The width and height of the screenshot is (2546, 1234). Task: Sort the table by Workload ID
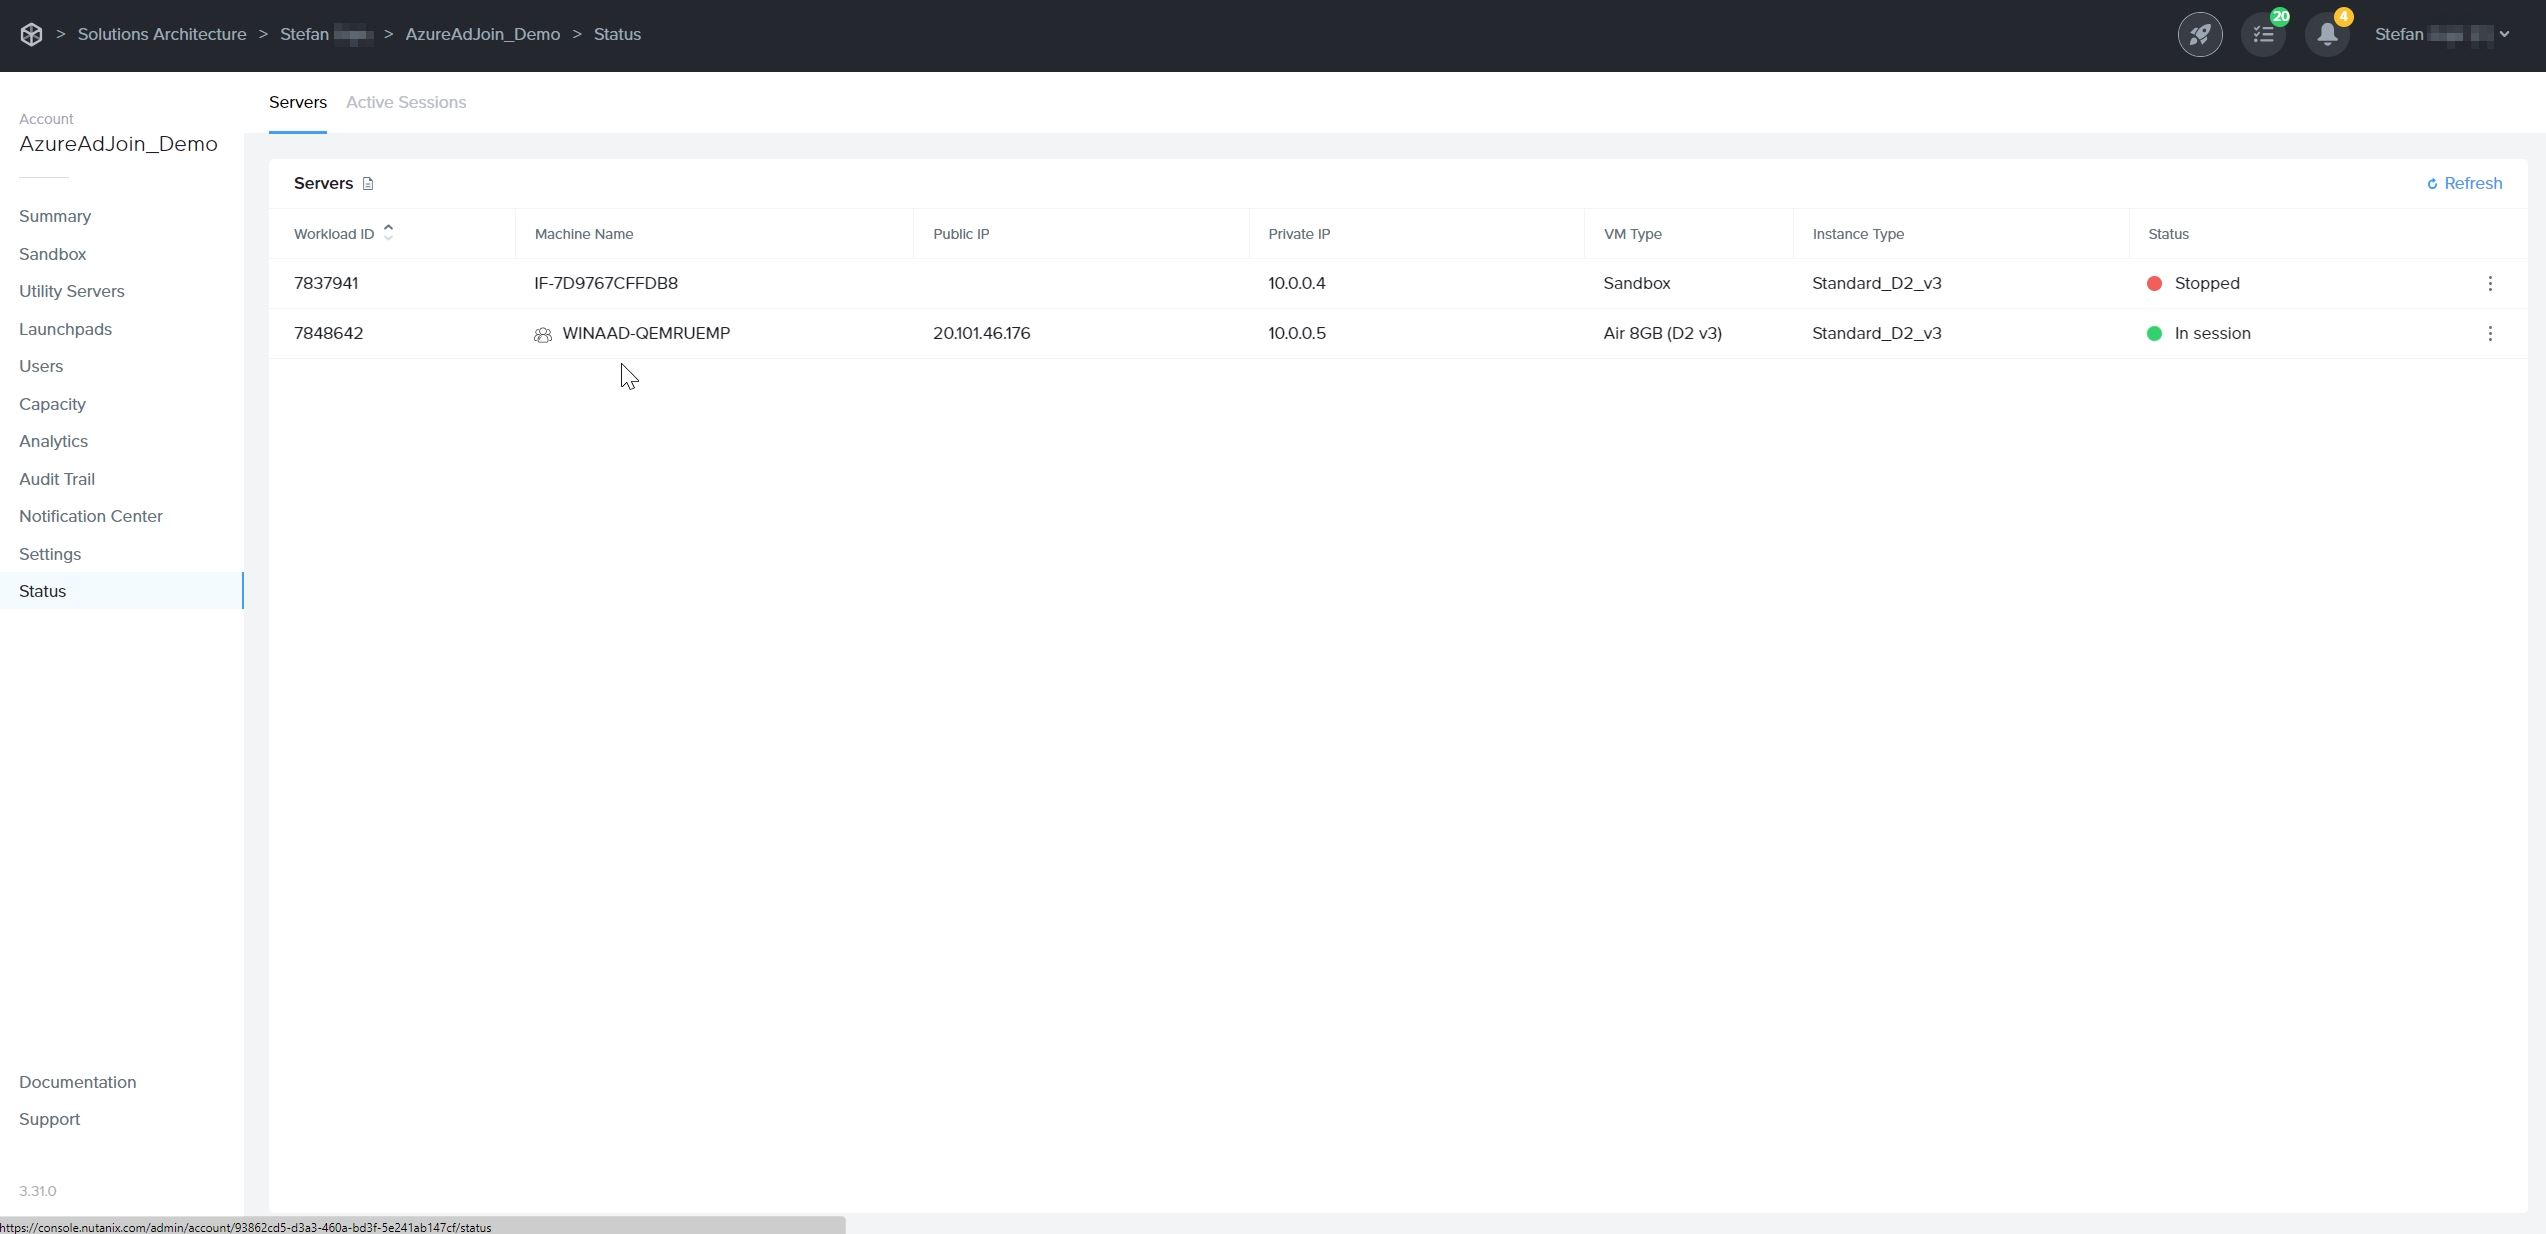coord(389,231)
